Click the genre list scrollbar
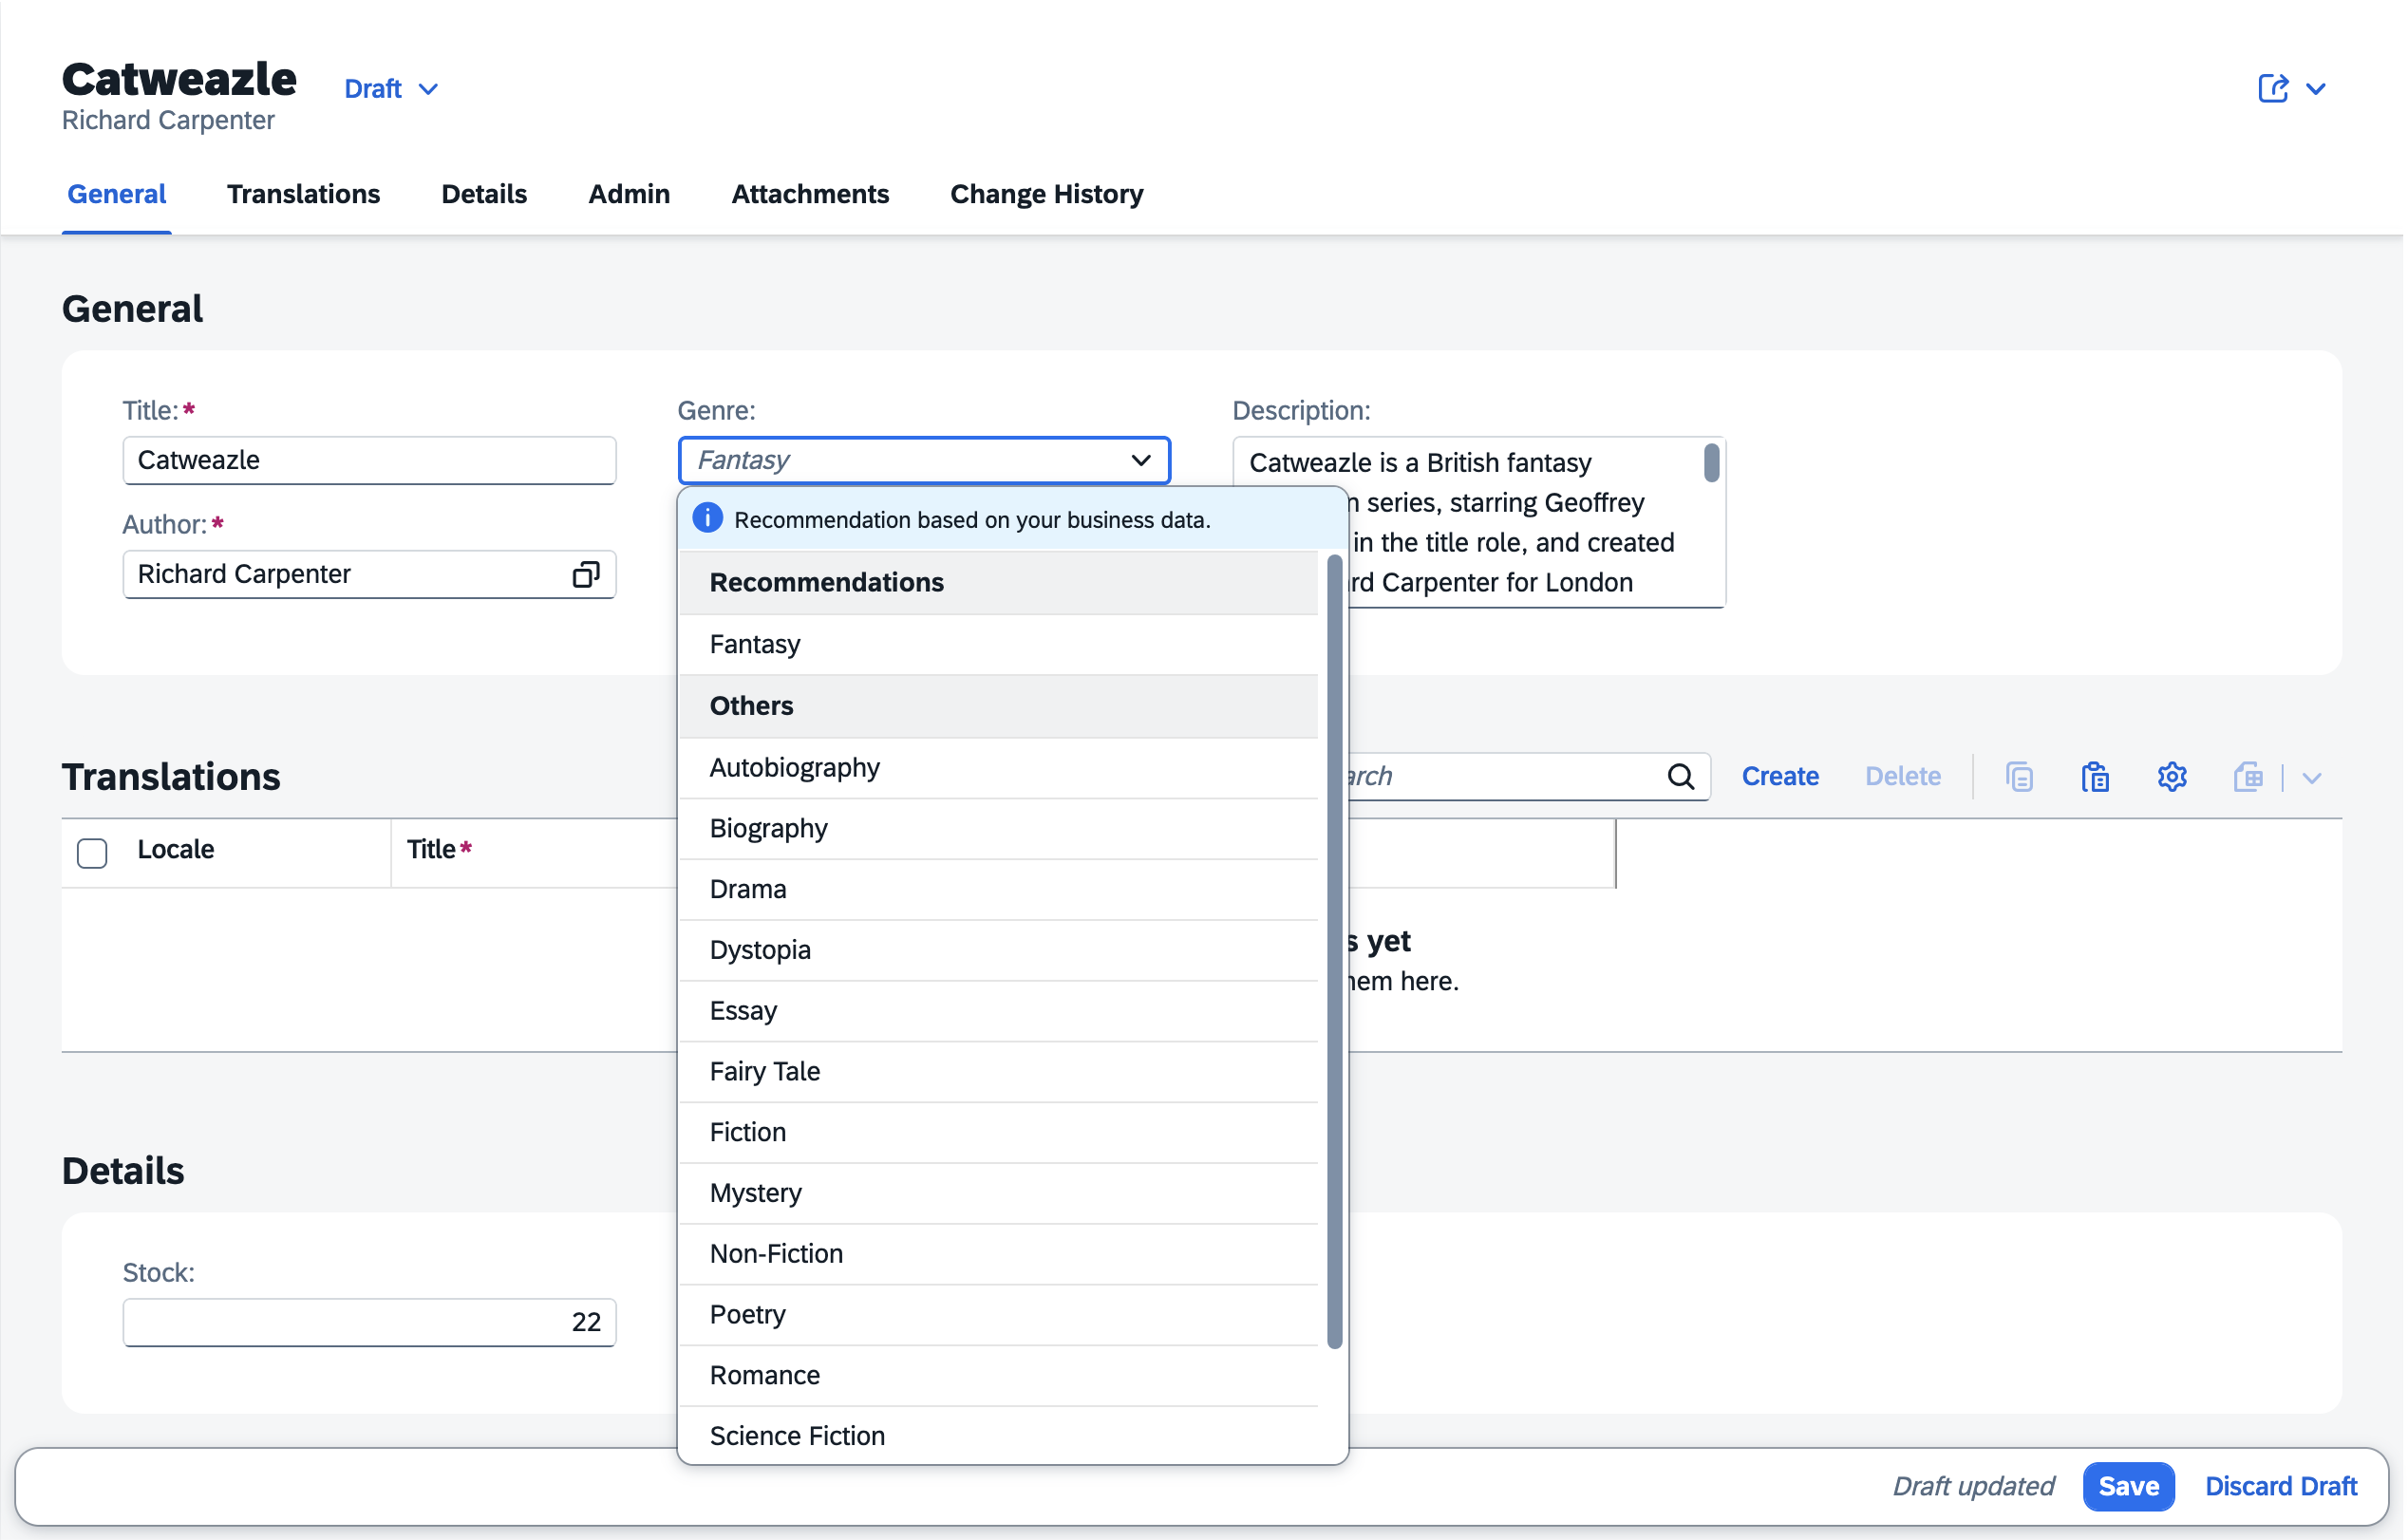The width and height of the screenshot is (2408, 1540). pos(1337,953)
